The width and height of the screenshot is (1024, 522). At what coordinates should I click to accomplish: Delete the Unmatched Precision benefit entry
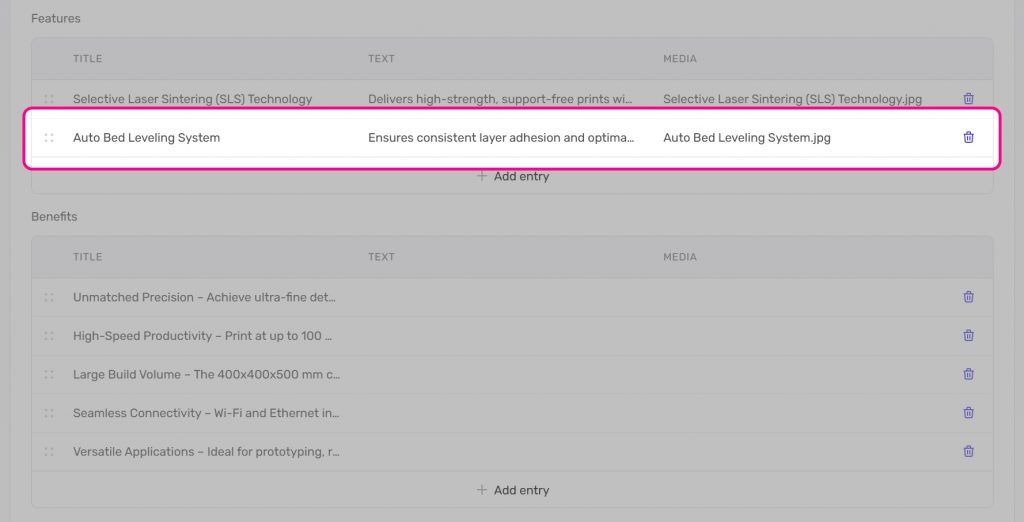(x=968, y=297)
